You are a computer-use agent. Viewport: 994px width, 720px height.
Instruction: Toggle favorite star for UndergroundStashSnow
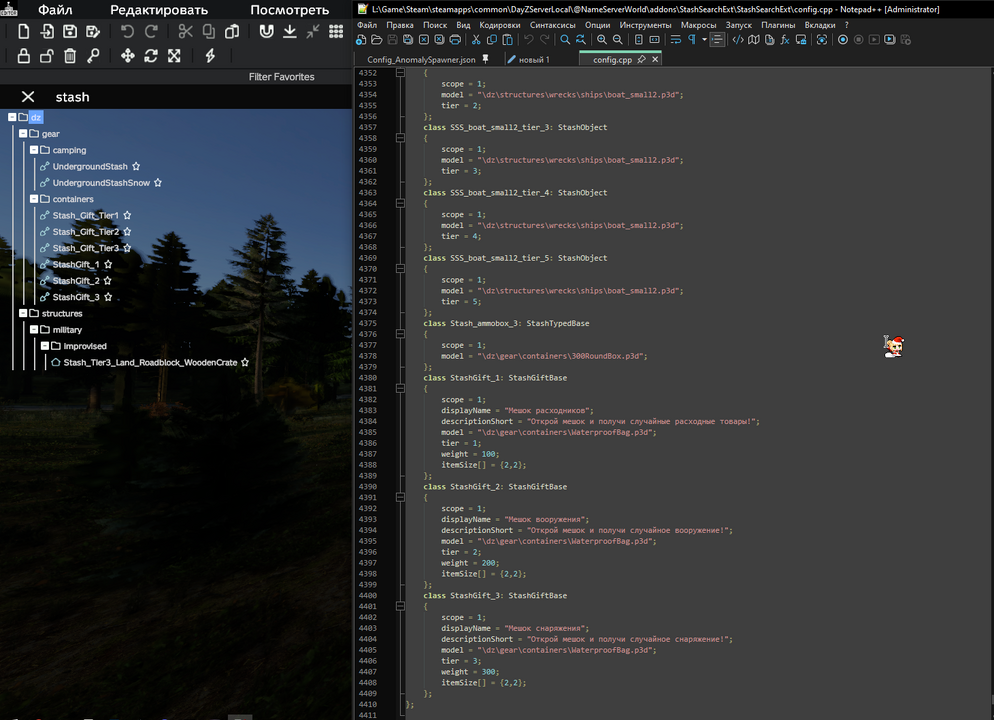tap(158, 183)
